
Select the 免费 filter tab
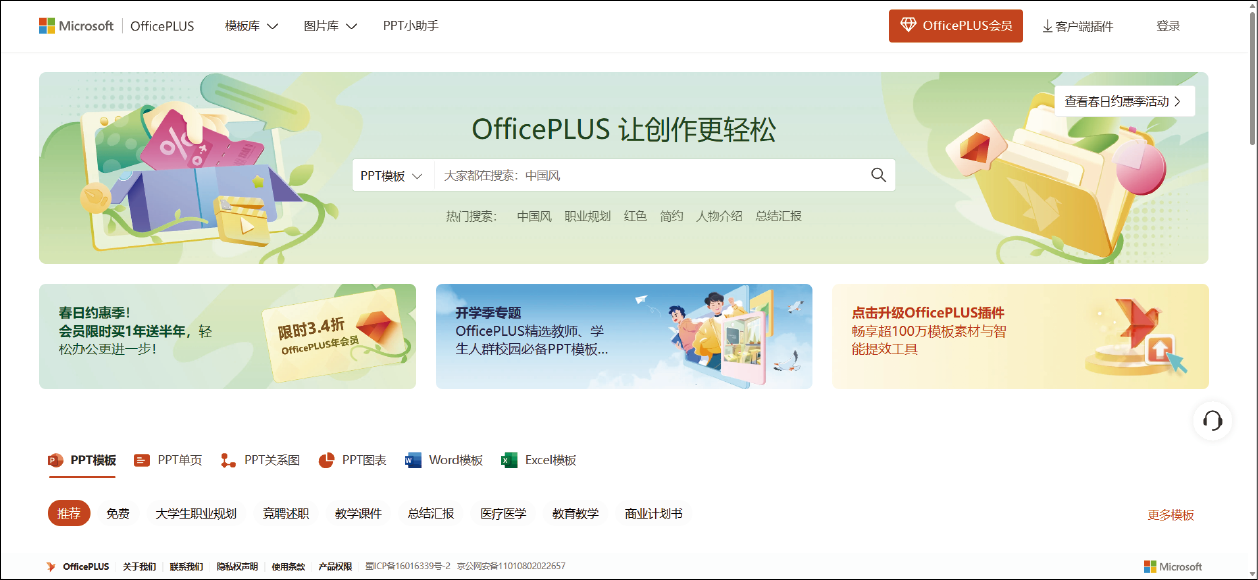click(x=118, y=514)
